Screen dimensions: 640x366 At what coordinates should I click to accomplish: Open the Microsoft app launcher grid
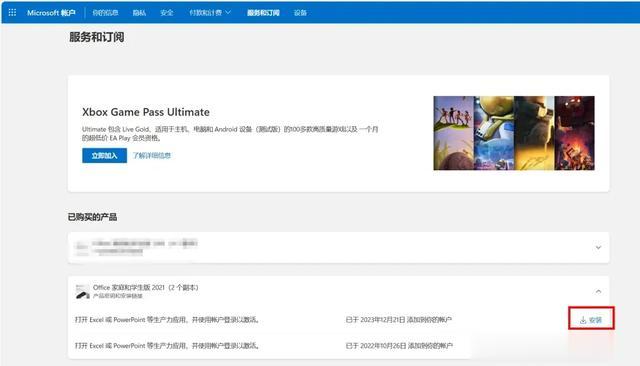tap(12, 13)
